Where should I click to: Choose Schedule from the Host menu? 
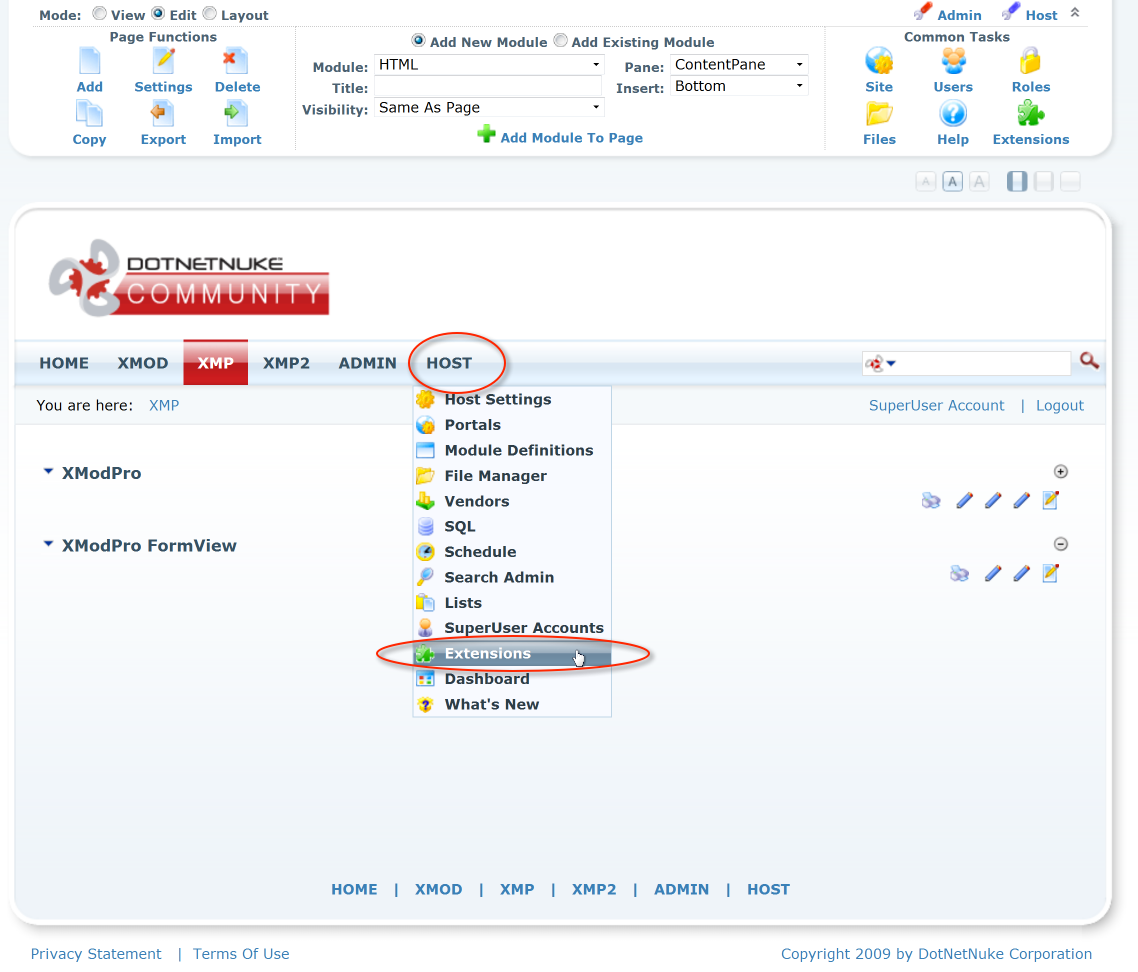[x=512, y=552]
